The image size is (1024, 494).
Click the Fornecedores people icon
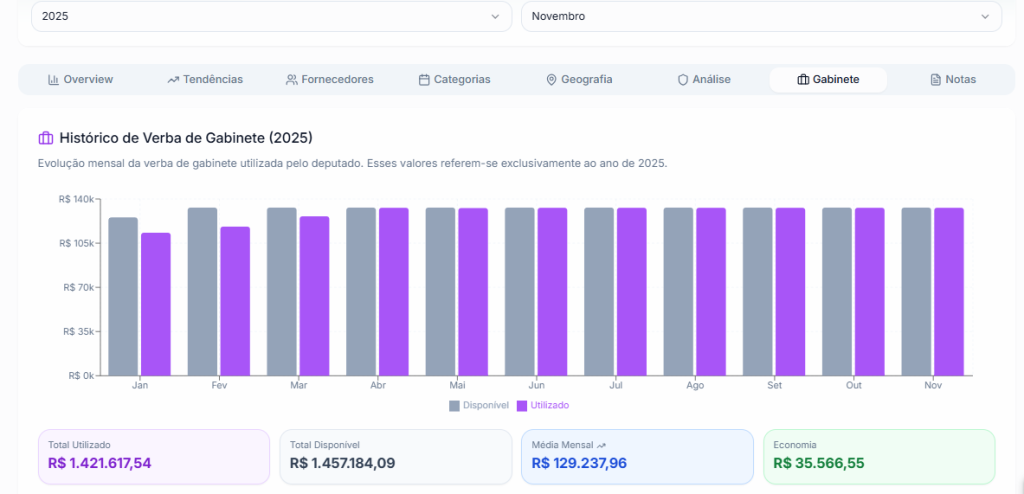click(291, 80)
